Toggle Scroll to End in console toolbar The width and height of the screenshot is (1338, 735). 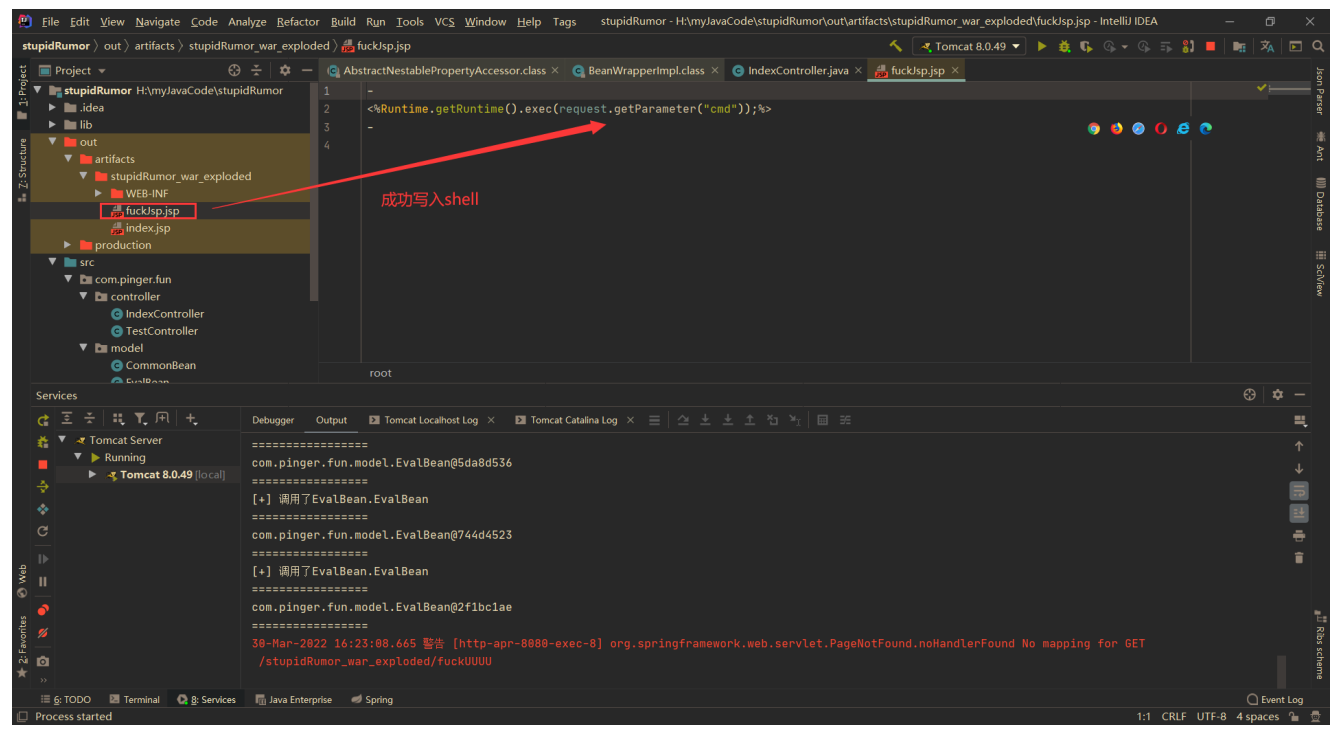click(1299, 513)
